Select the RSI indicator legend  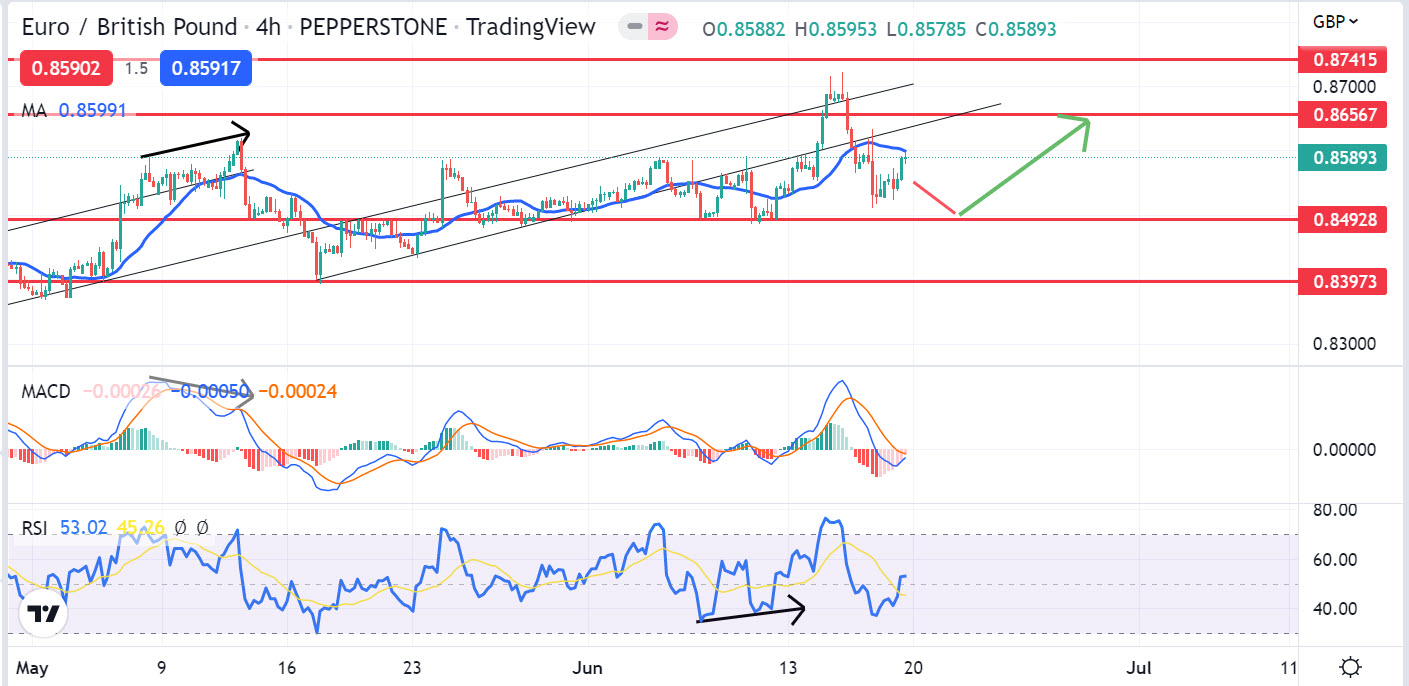pyautogui.click(x=35, y=527)
